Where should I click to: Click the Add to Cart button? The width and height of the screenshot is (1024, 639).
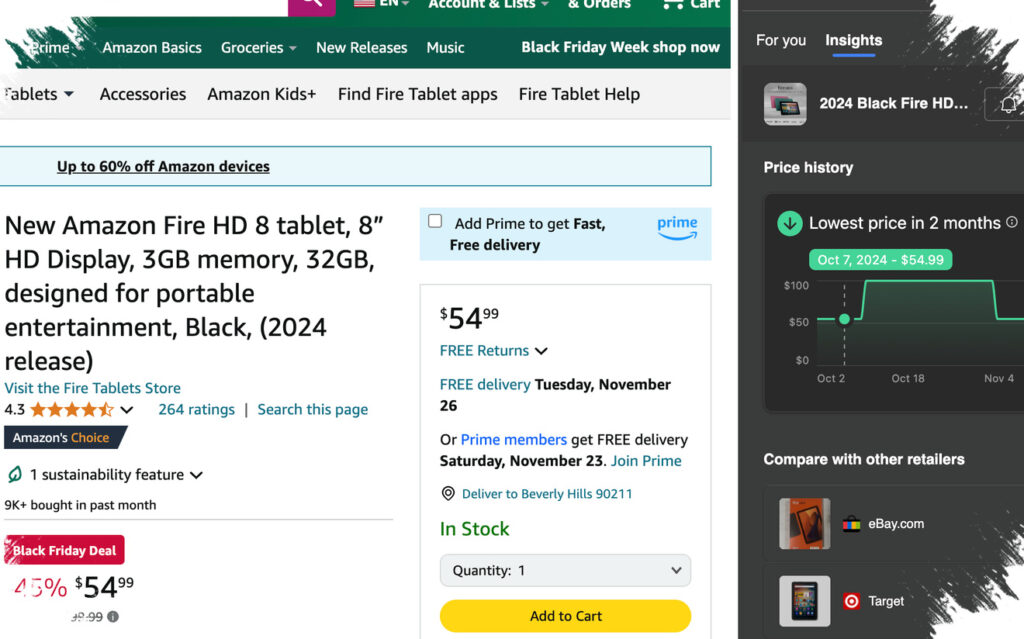coord(566,616)
